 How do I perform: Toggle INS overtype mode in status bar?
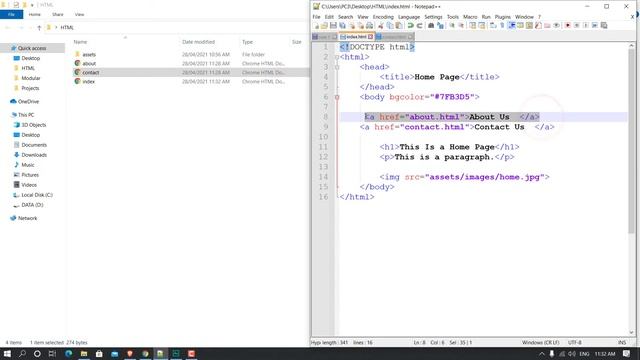click(622, 342)
